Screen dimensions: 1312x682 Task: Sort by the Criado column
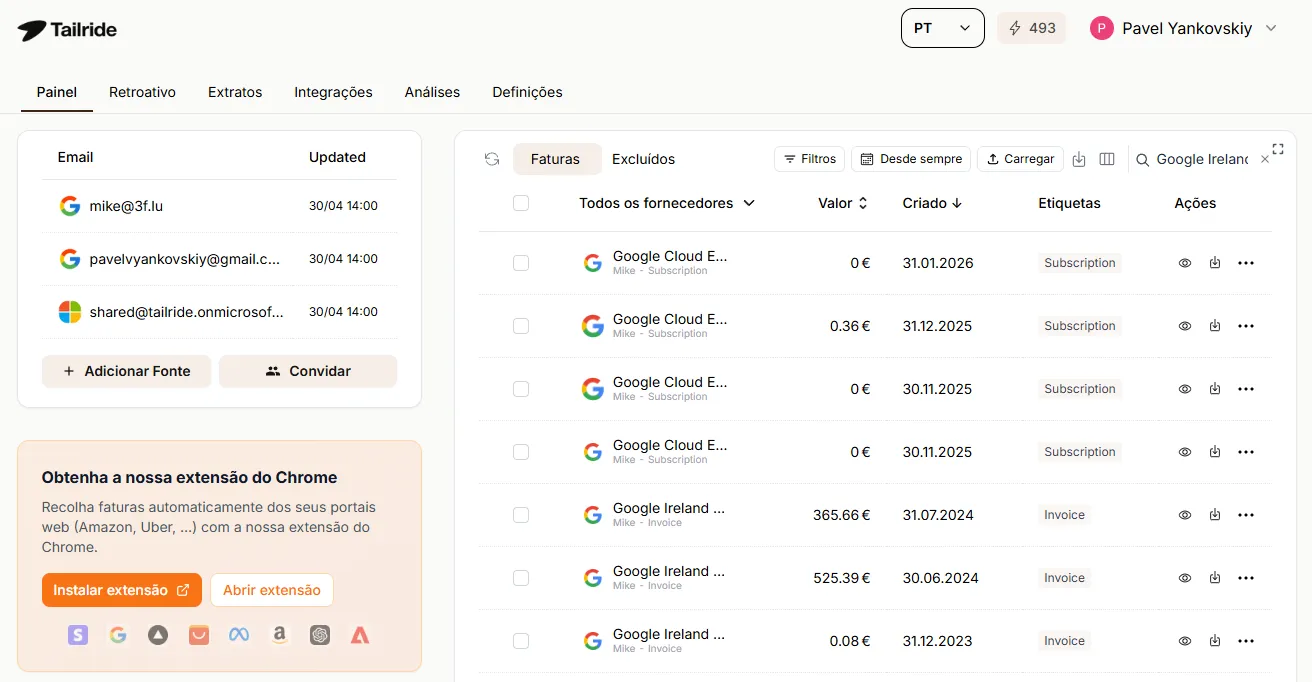pyautogui.click(x=932, y=203)
